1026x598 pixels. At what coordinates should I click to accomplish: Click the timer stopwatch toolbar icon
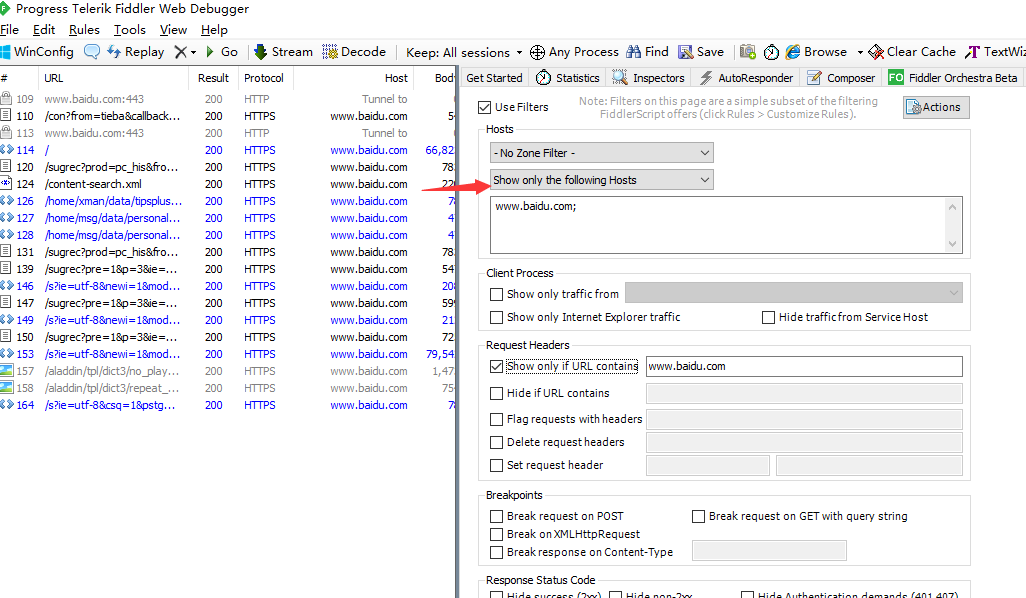[771, 52]
